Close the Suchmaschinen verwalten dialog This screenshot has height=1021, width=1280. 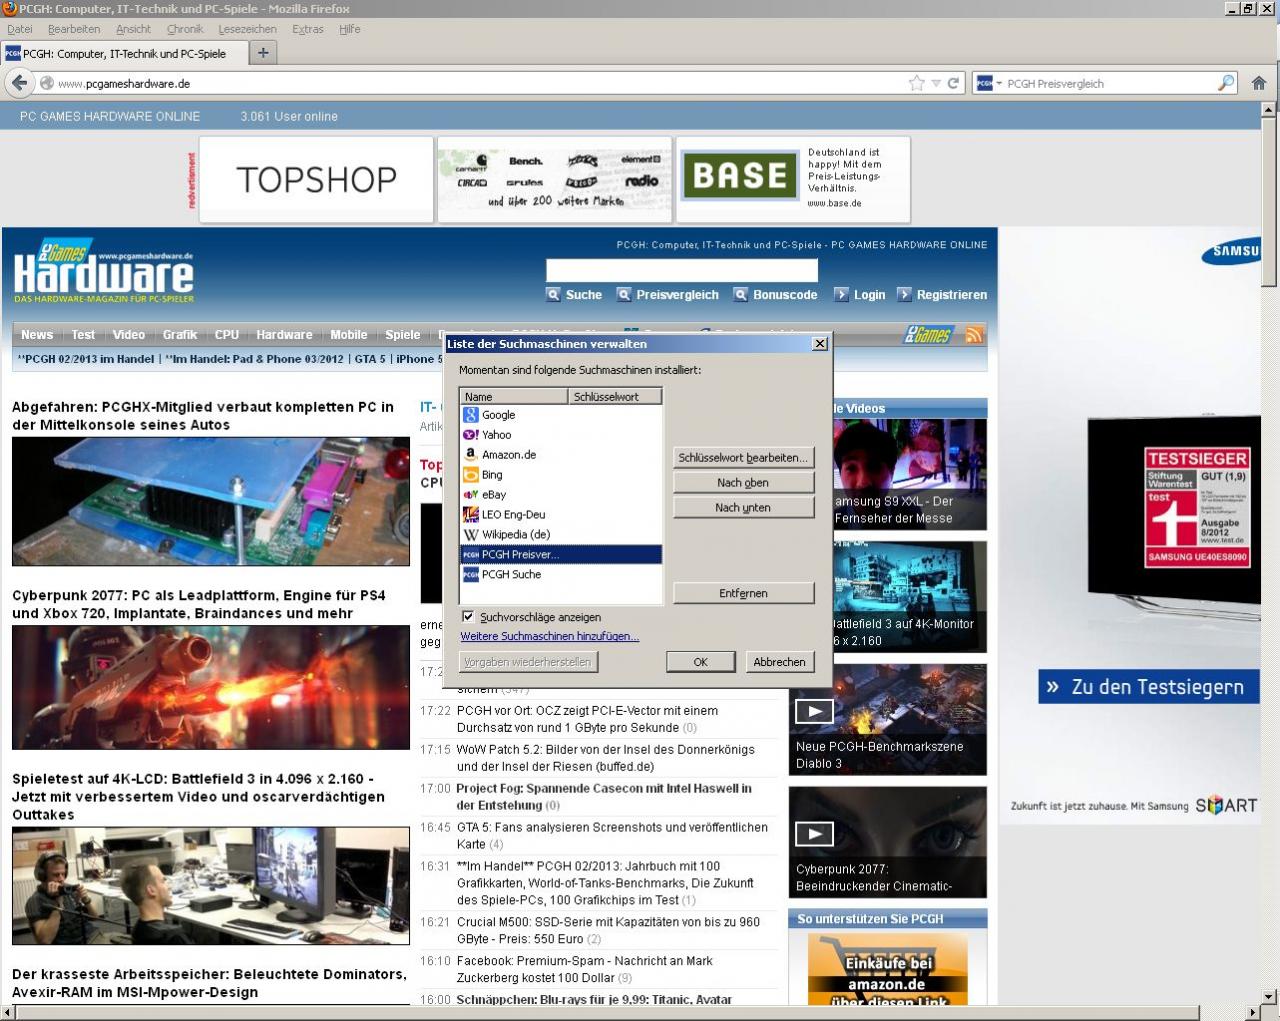click(x=820, y=343)
